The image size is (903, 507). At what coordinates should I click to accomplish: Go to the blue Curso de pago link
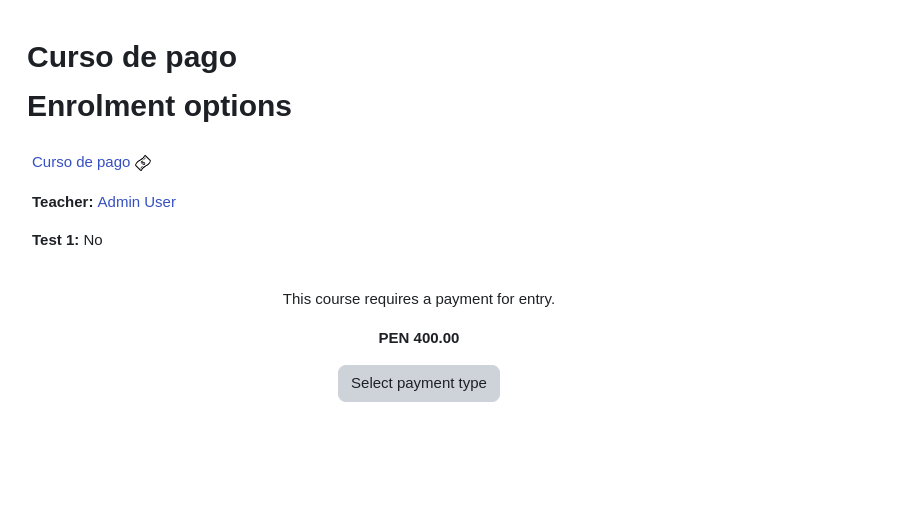(x=81, y=162)
